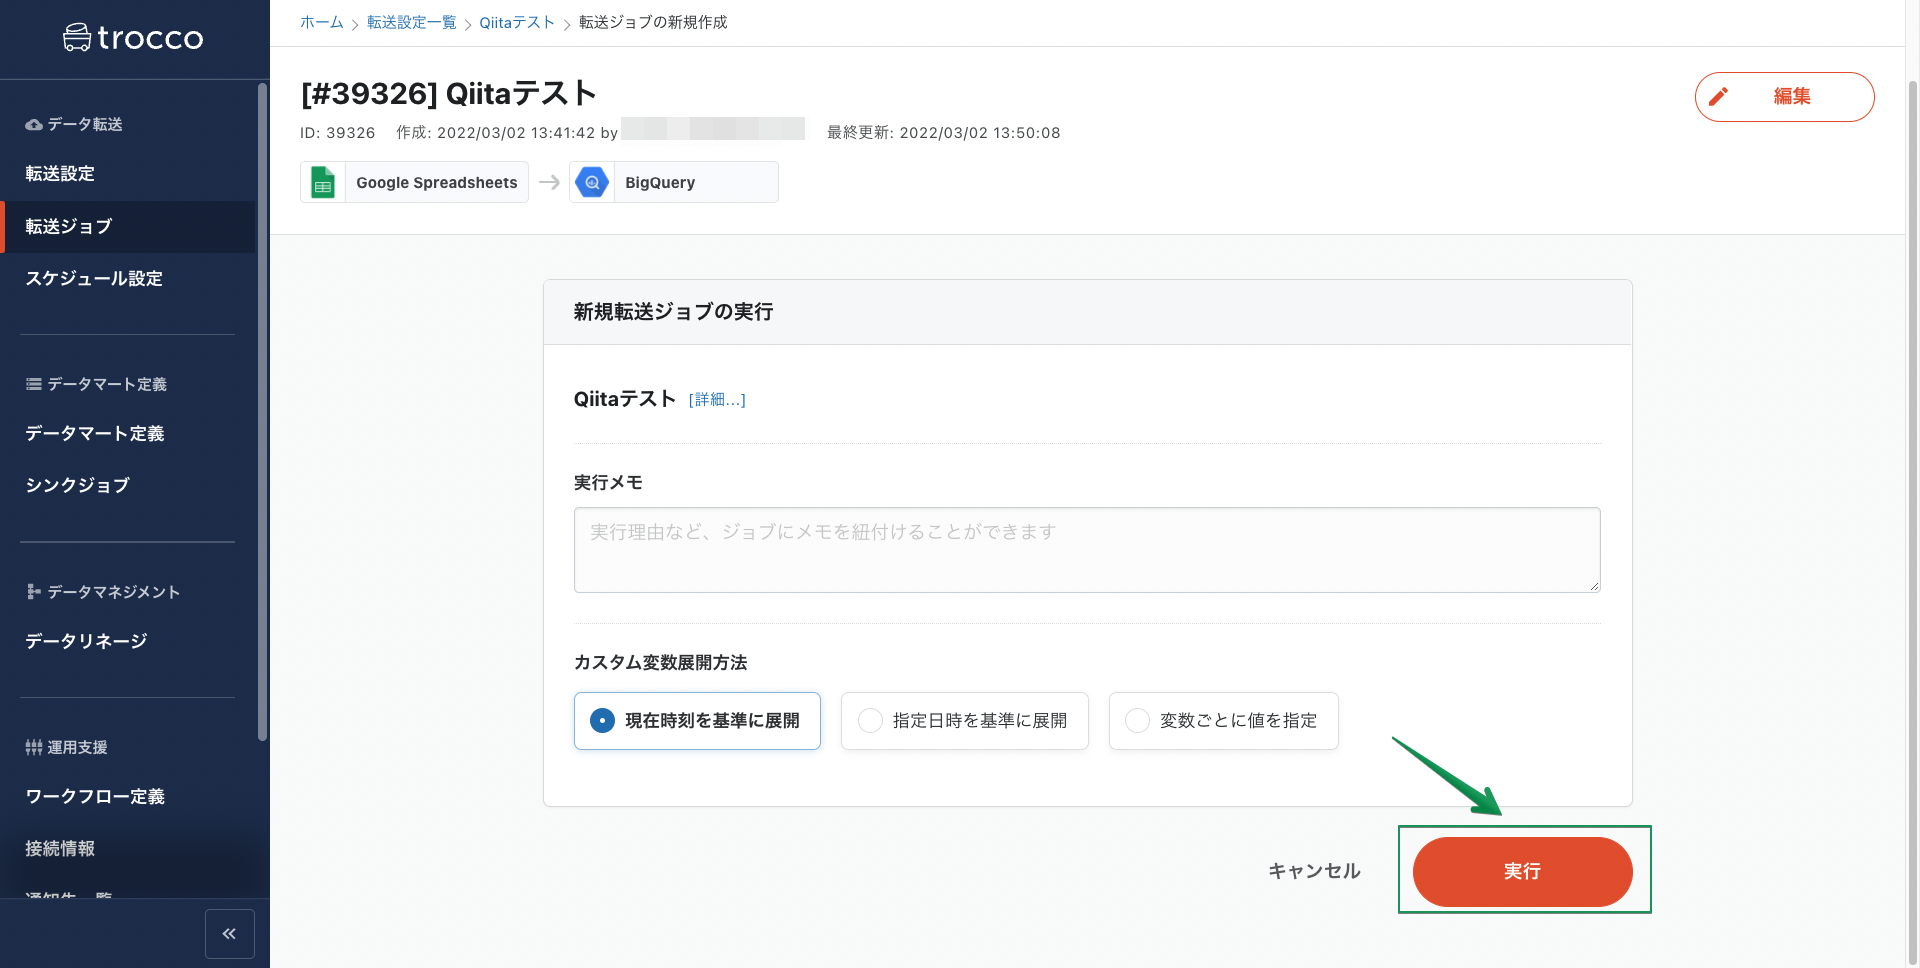The image size is (1920, 968).
Task: Select 変数ごとに値を指定 radio option
Action: pyautogui.click(x=1223, y=721)
